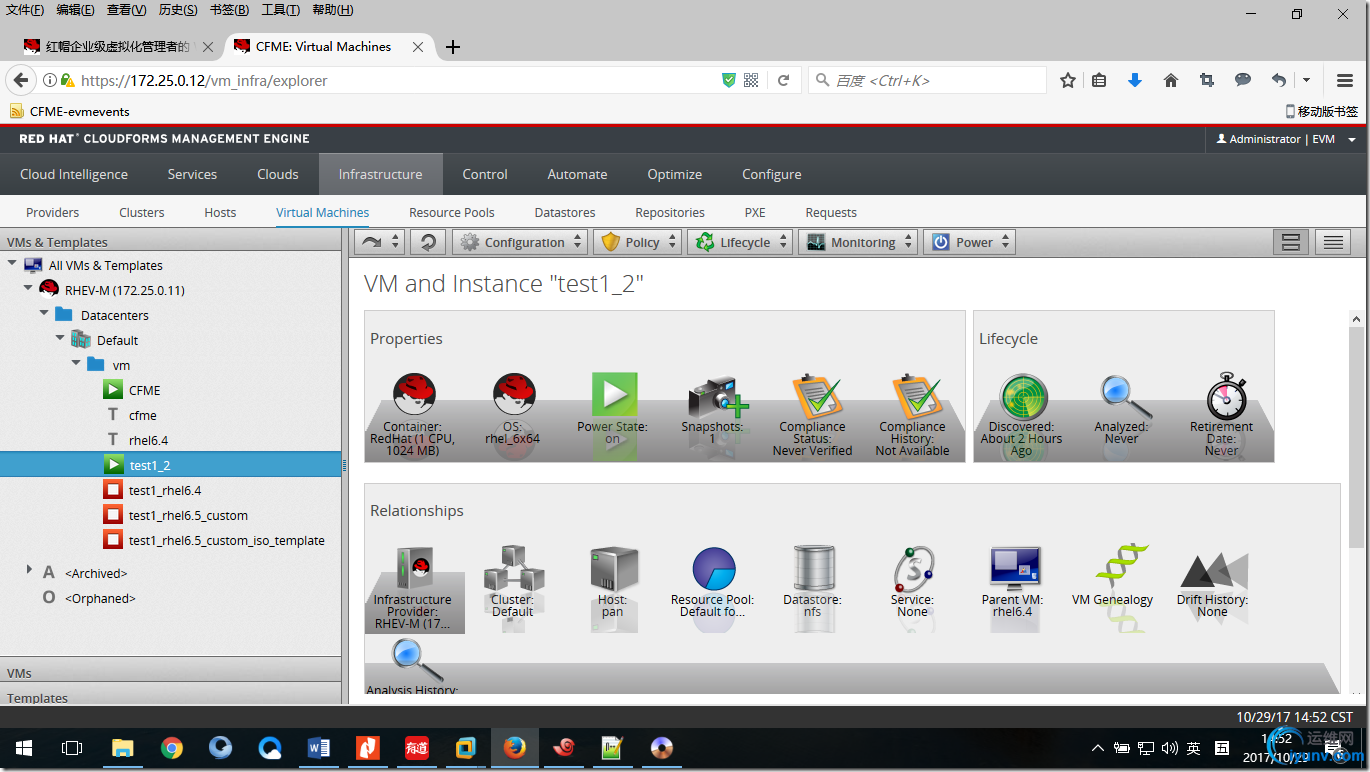Go to the Providers subtab
The width and height of the screenshot is (1370, 772).
53,212
